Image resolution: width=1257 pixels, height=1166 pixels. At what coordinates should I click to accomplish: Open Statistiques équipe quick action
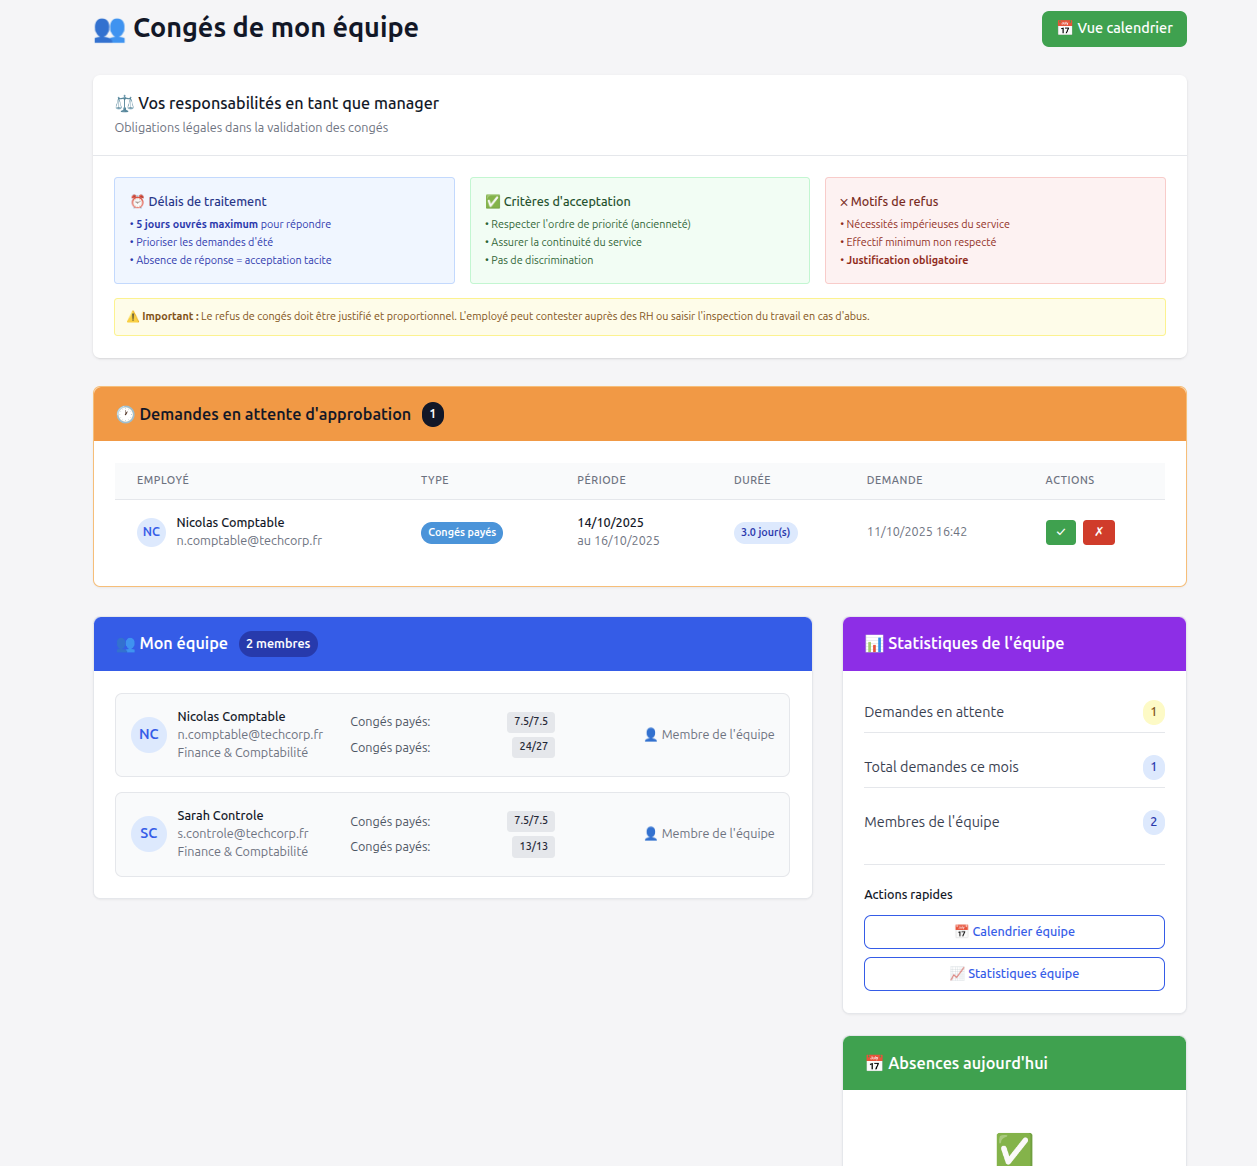coord(1013,974)
